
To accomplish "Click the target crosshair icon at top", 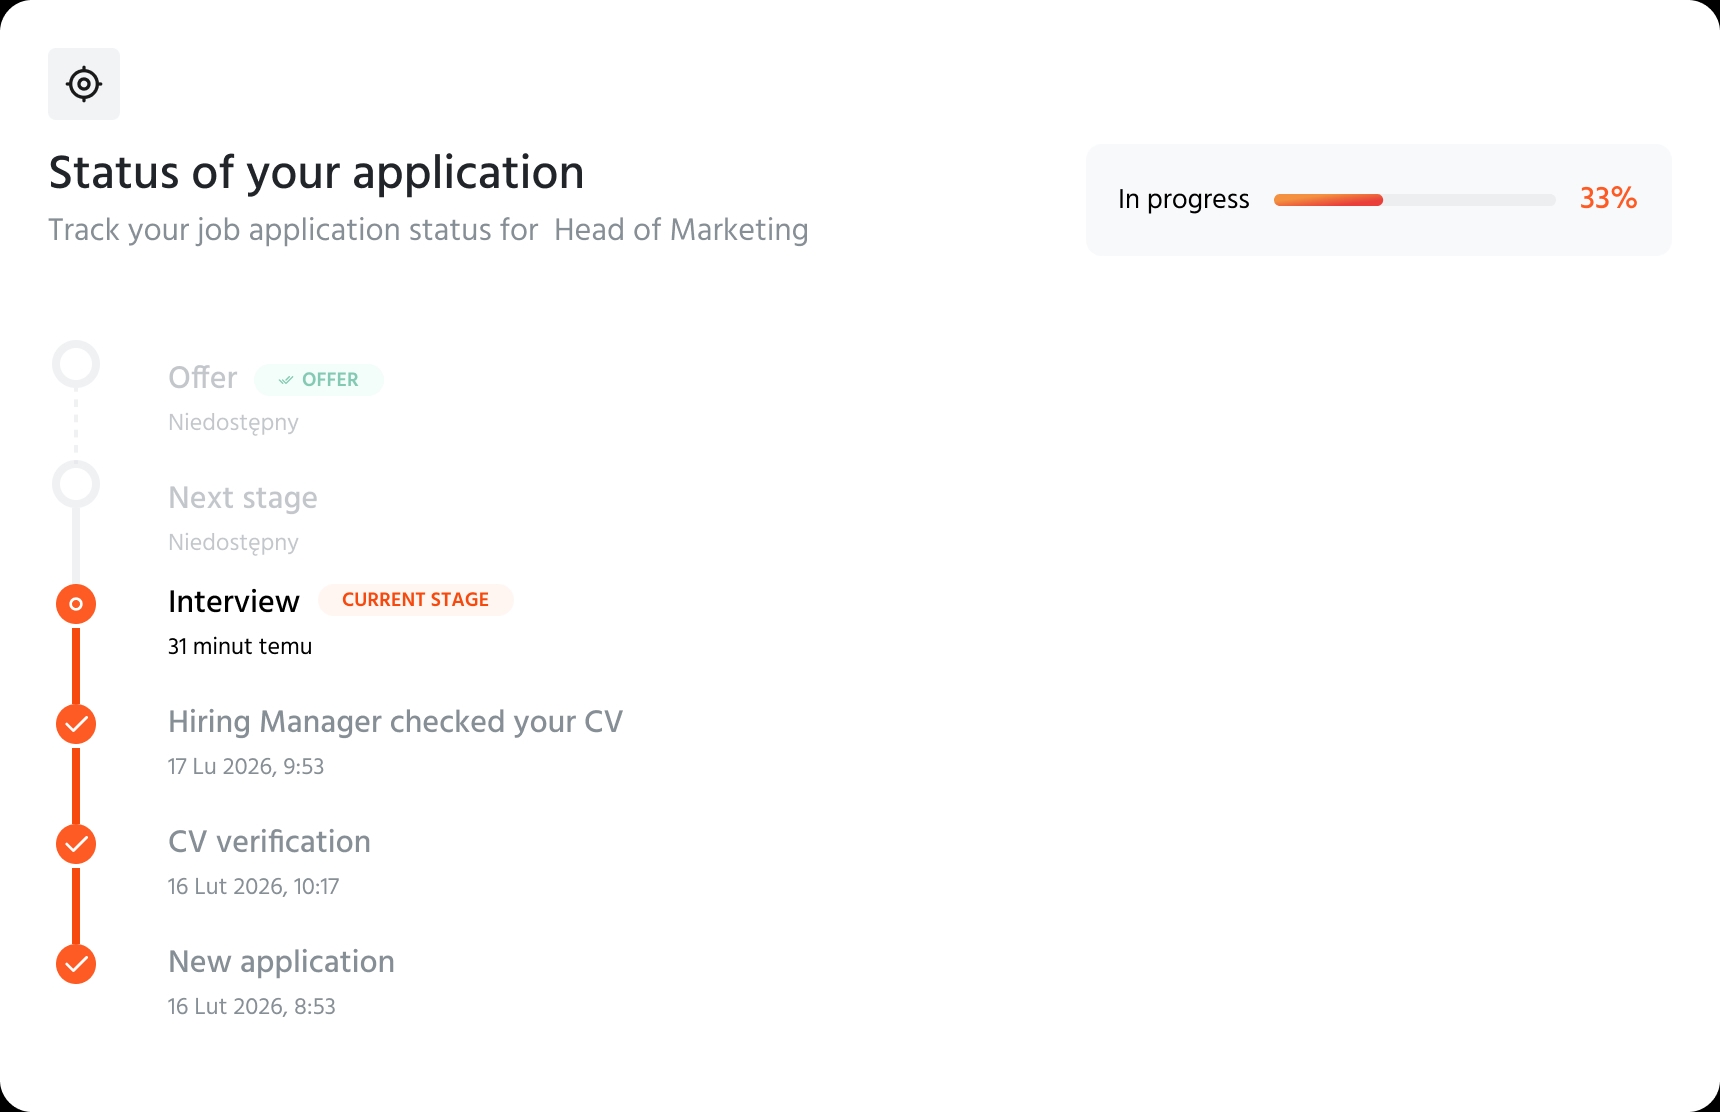I will (x=84, y=84).
